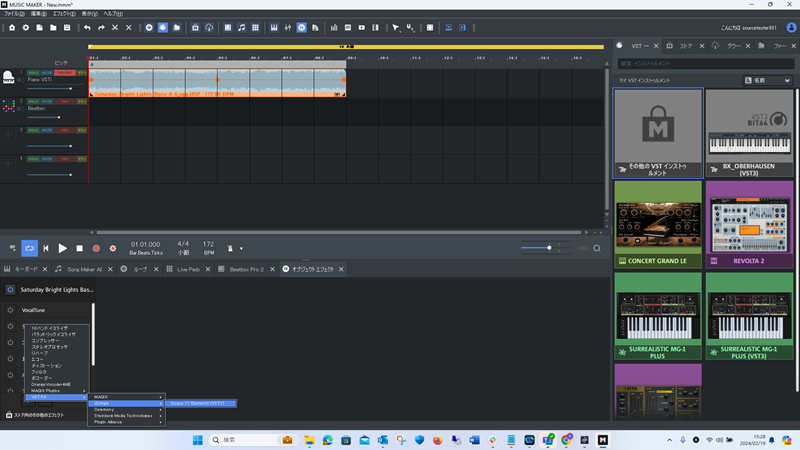
Task: Click the cloud upload icon in toolbar
Action: tap(209, 28)
